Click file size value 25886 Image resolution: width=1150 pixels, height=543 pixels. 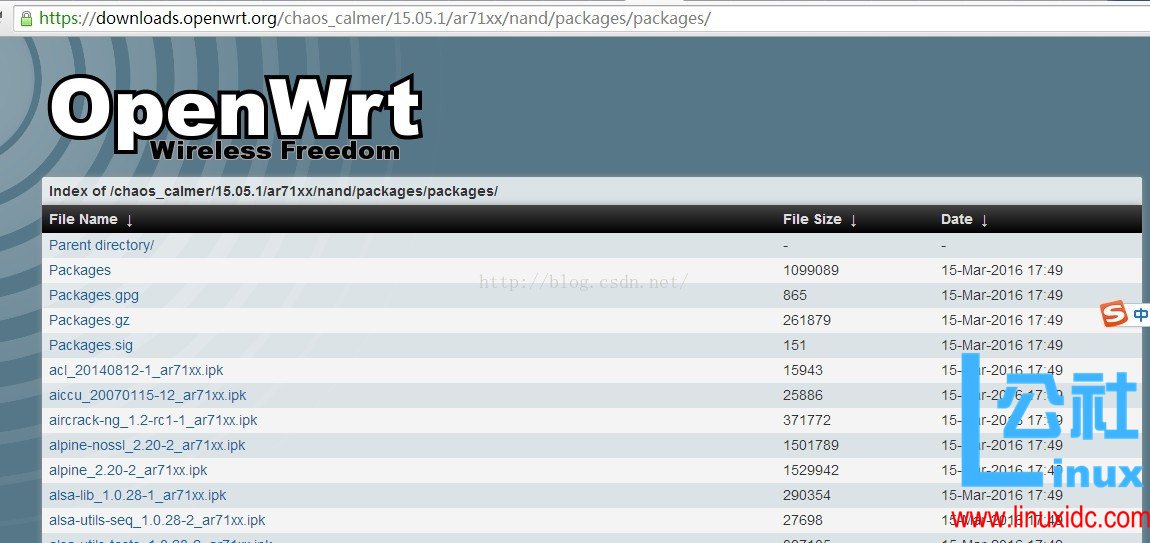[x=802, y=395]
